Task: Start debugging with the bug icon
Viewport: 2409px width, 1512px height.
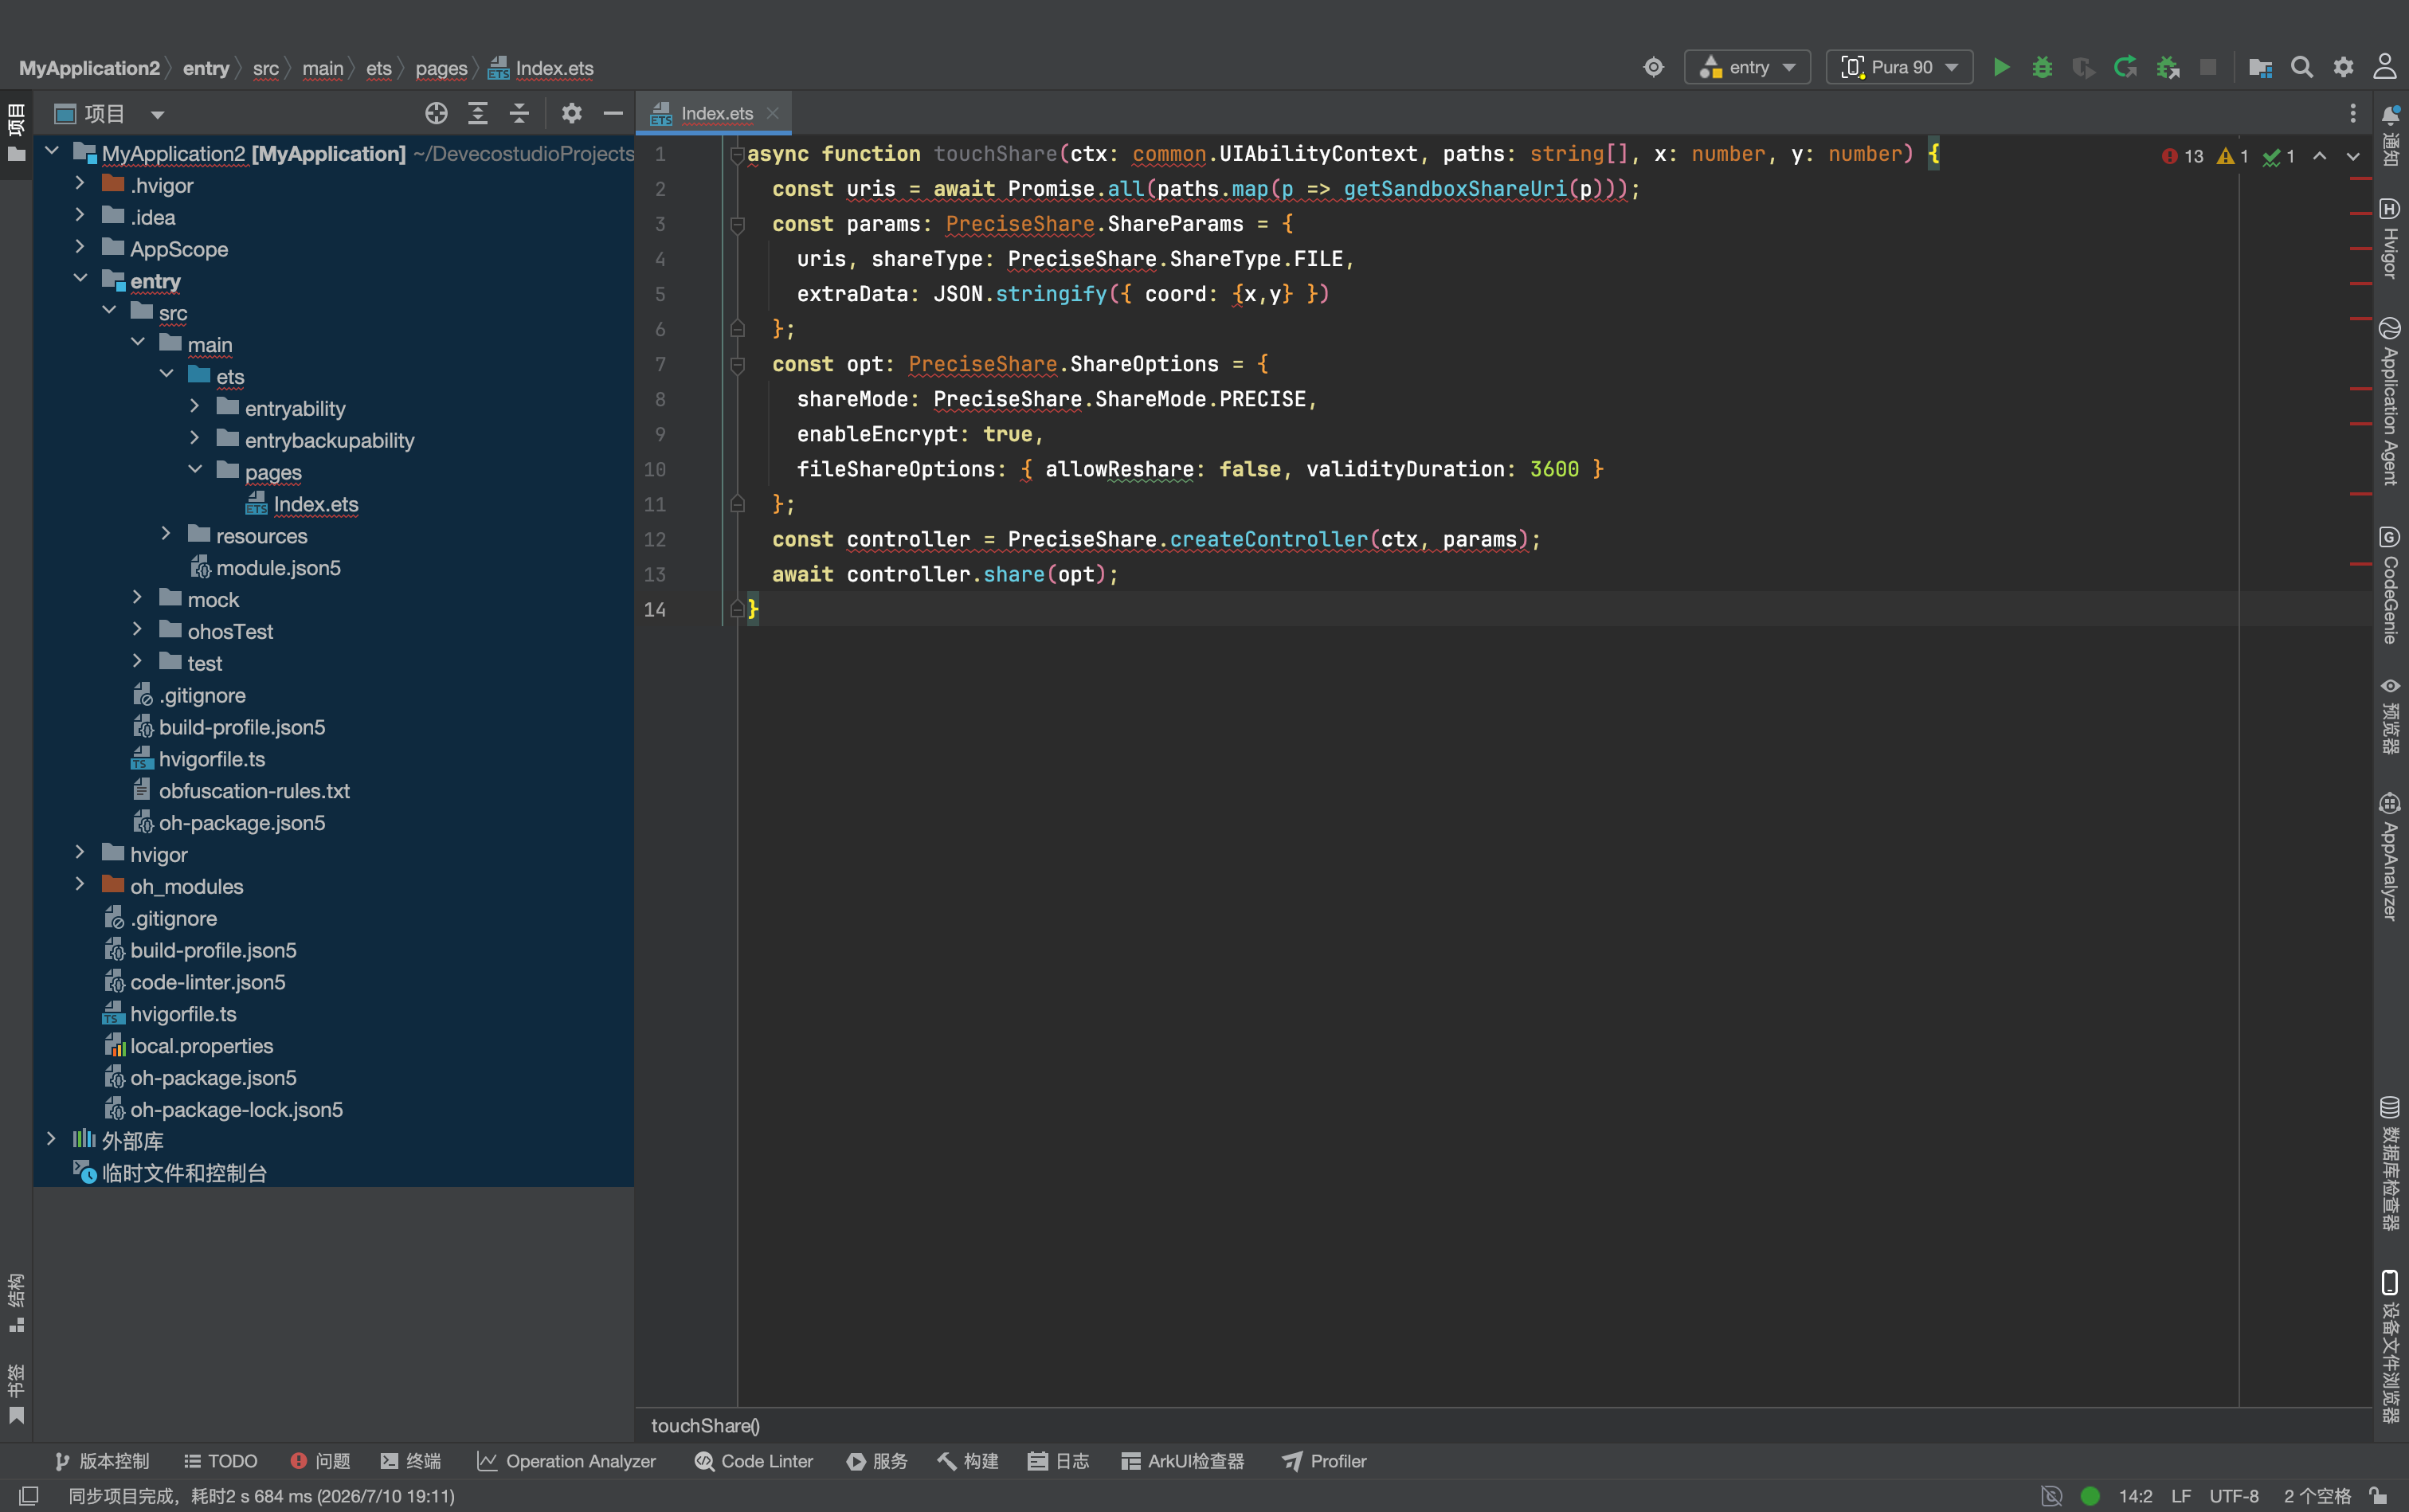Action: 2042,67
